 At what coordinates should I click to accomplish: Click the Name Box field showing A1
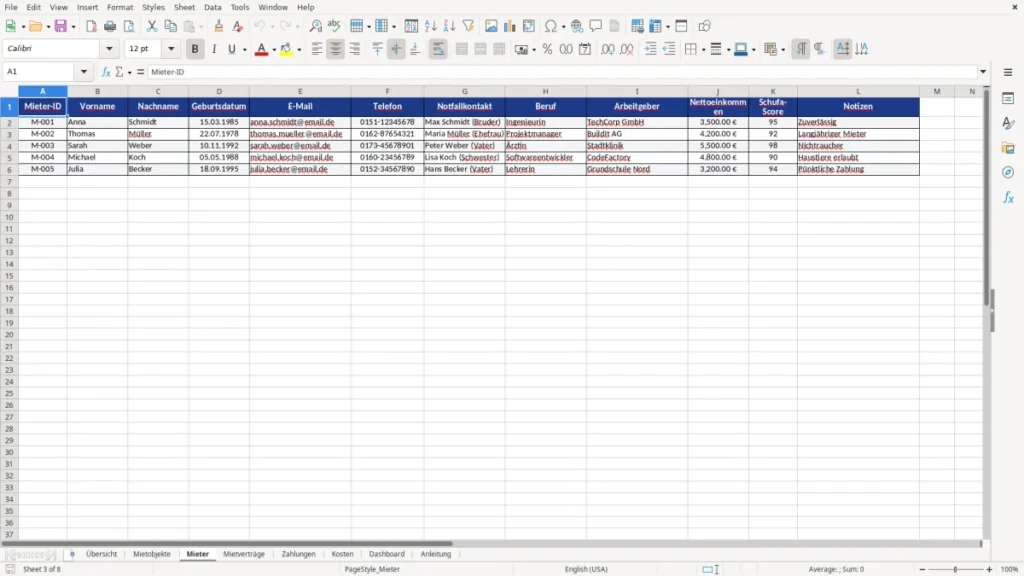click(40, 72)
